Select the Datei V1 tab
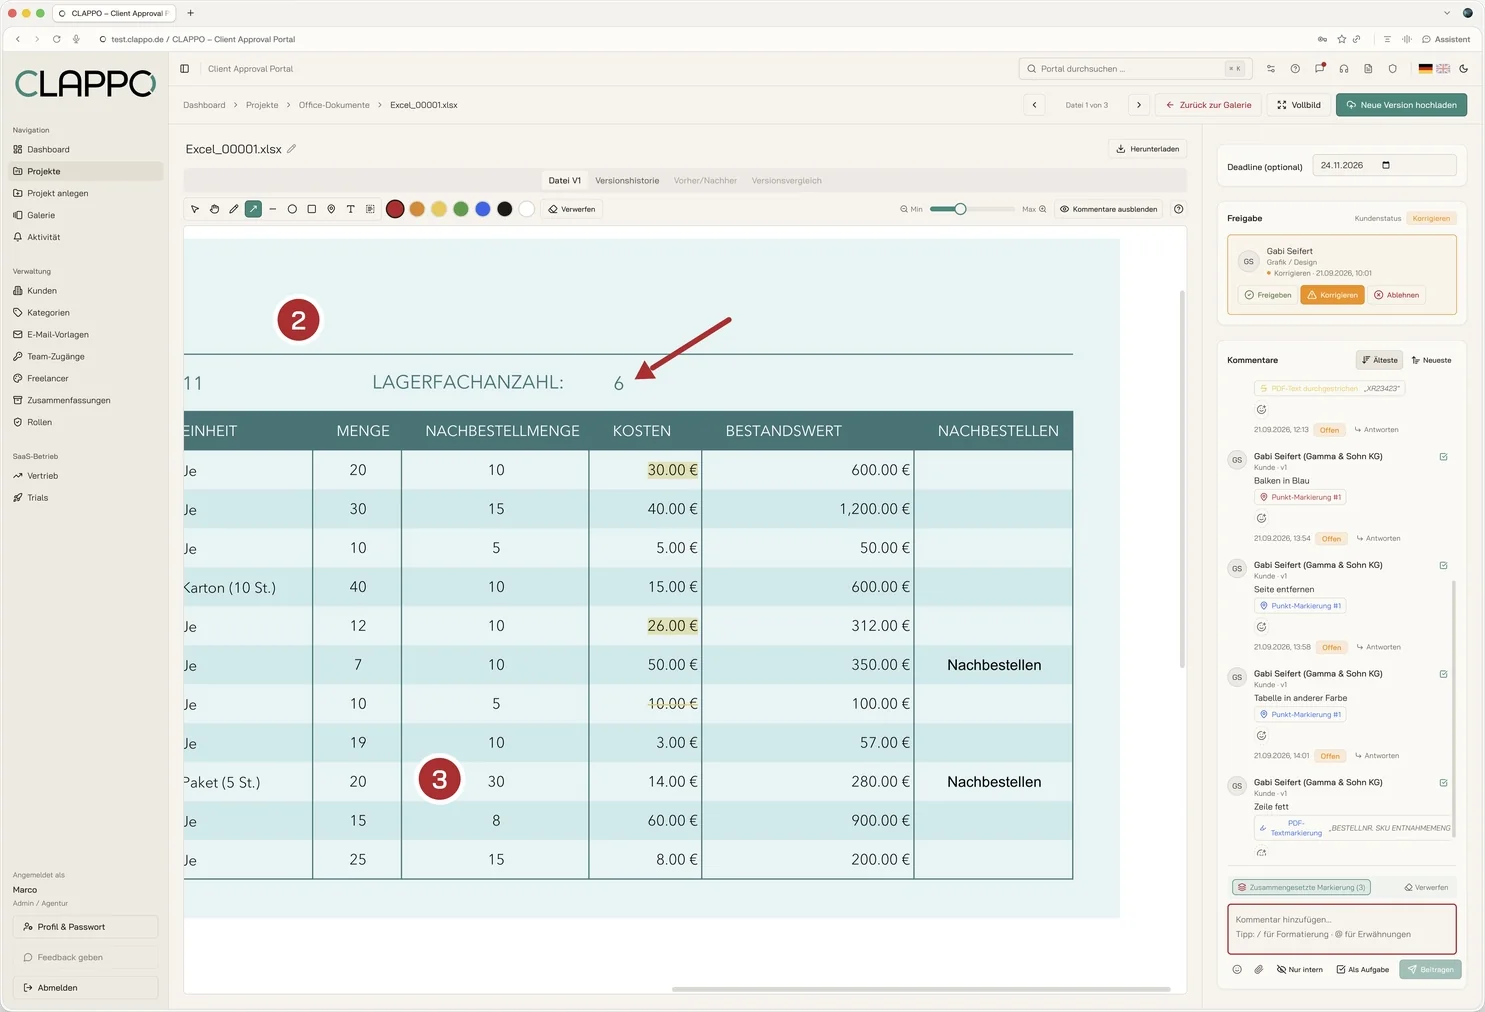Image resolution: width=1485 pixels, height=1012 pixels. (x=565, y=181)
